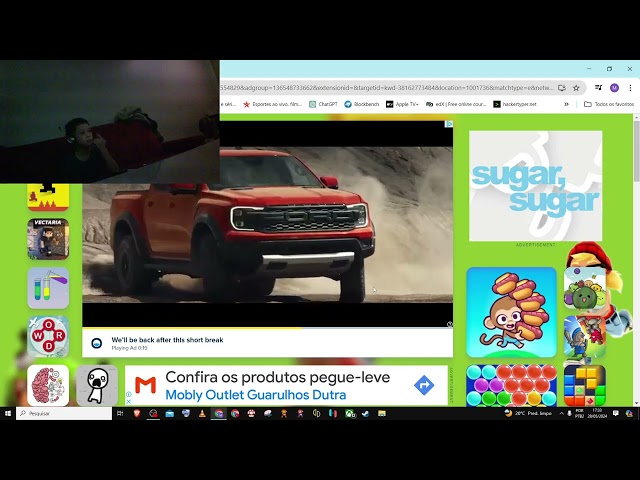Open the red and yellow pixel game thumbnail
Screen dimensions: 640x480
48,197
